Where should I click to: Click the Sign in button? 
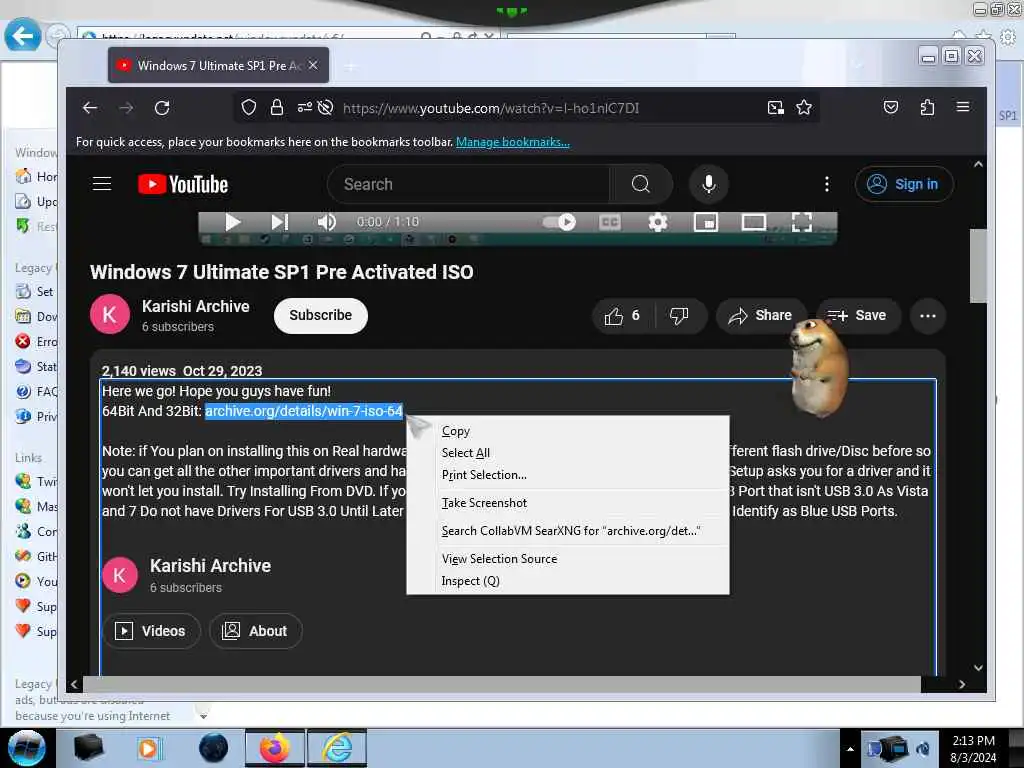tap(904, 184)
